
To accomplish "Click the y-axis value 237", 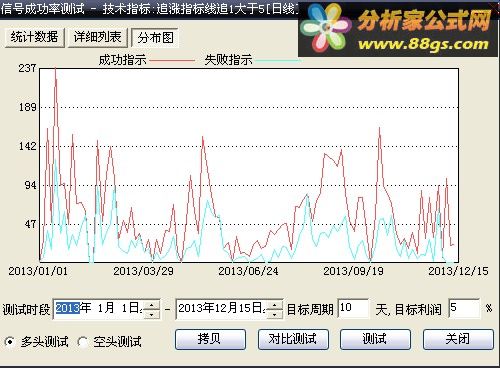I will tap(27, 68).
